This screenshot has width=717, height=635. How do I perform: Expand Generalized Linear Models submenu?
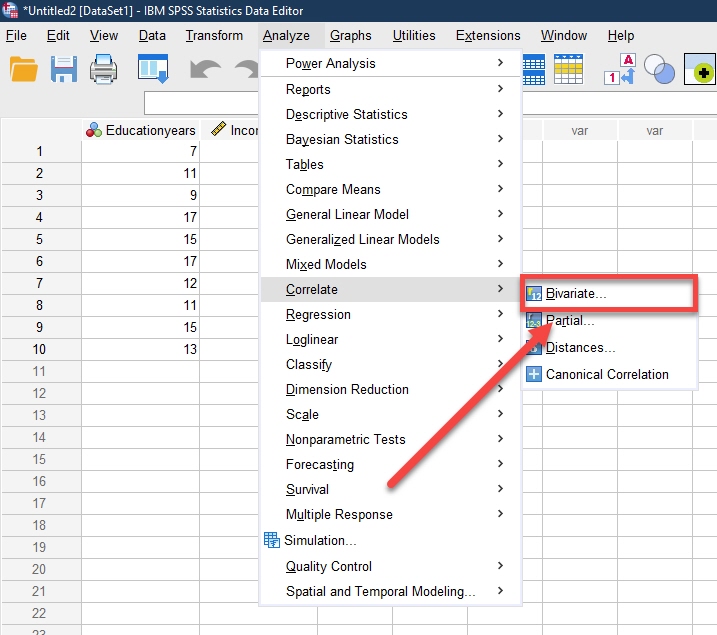pyautogui.click(x=391, y=239)
